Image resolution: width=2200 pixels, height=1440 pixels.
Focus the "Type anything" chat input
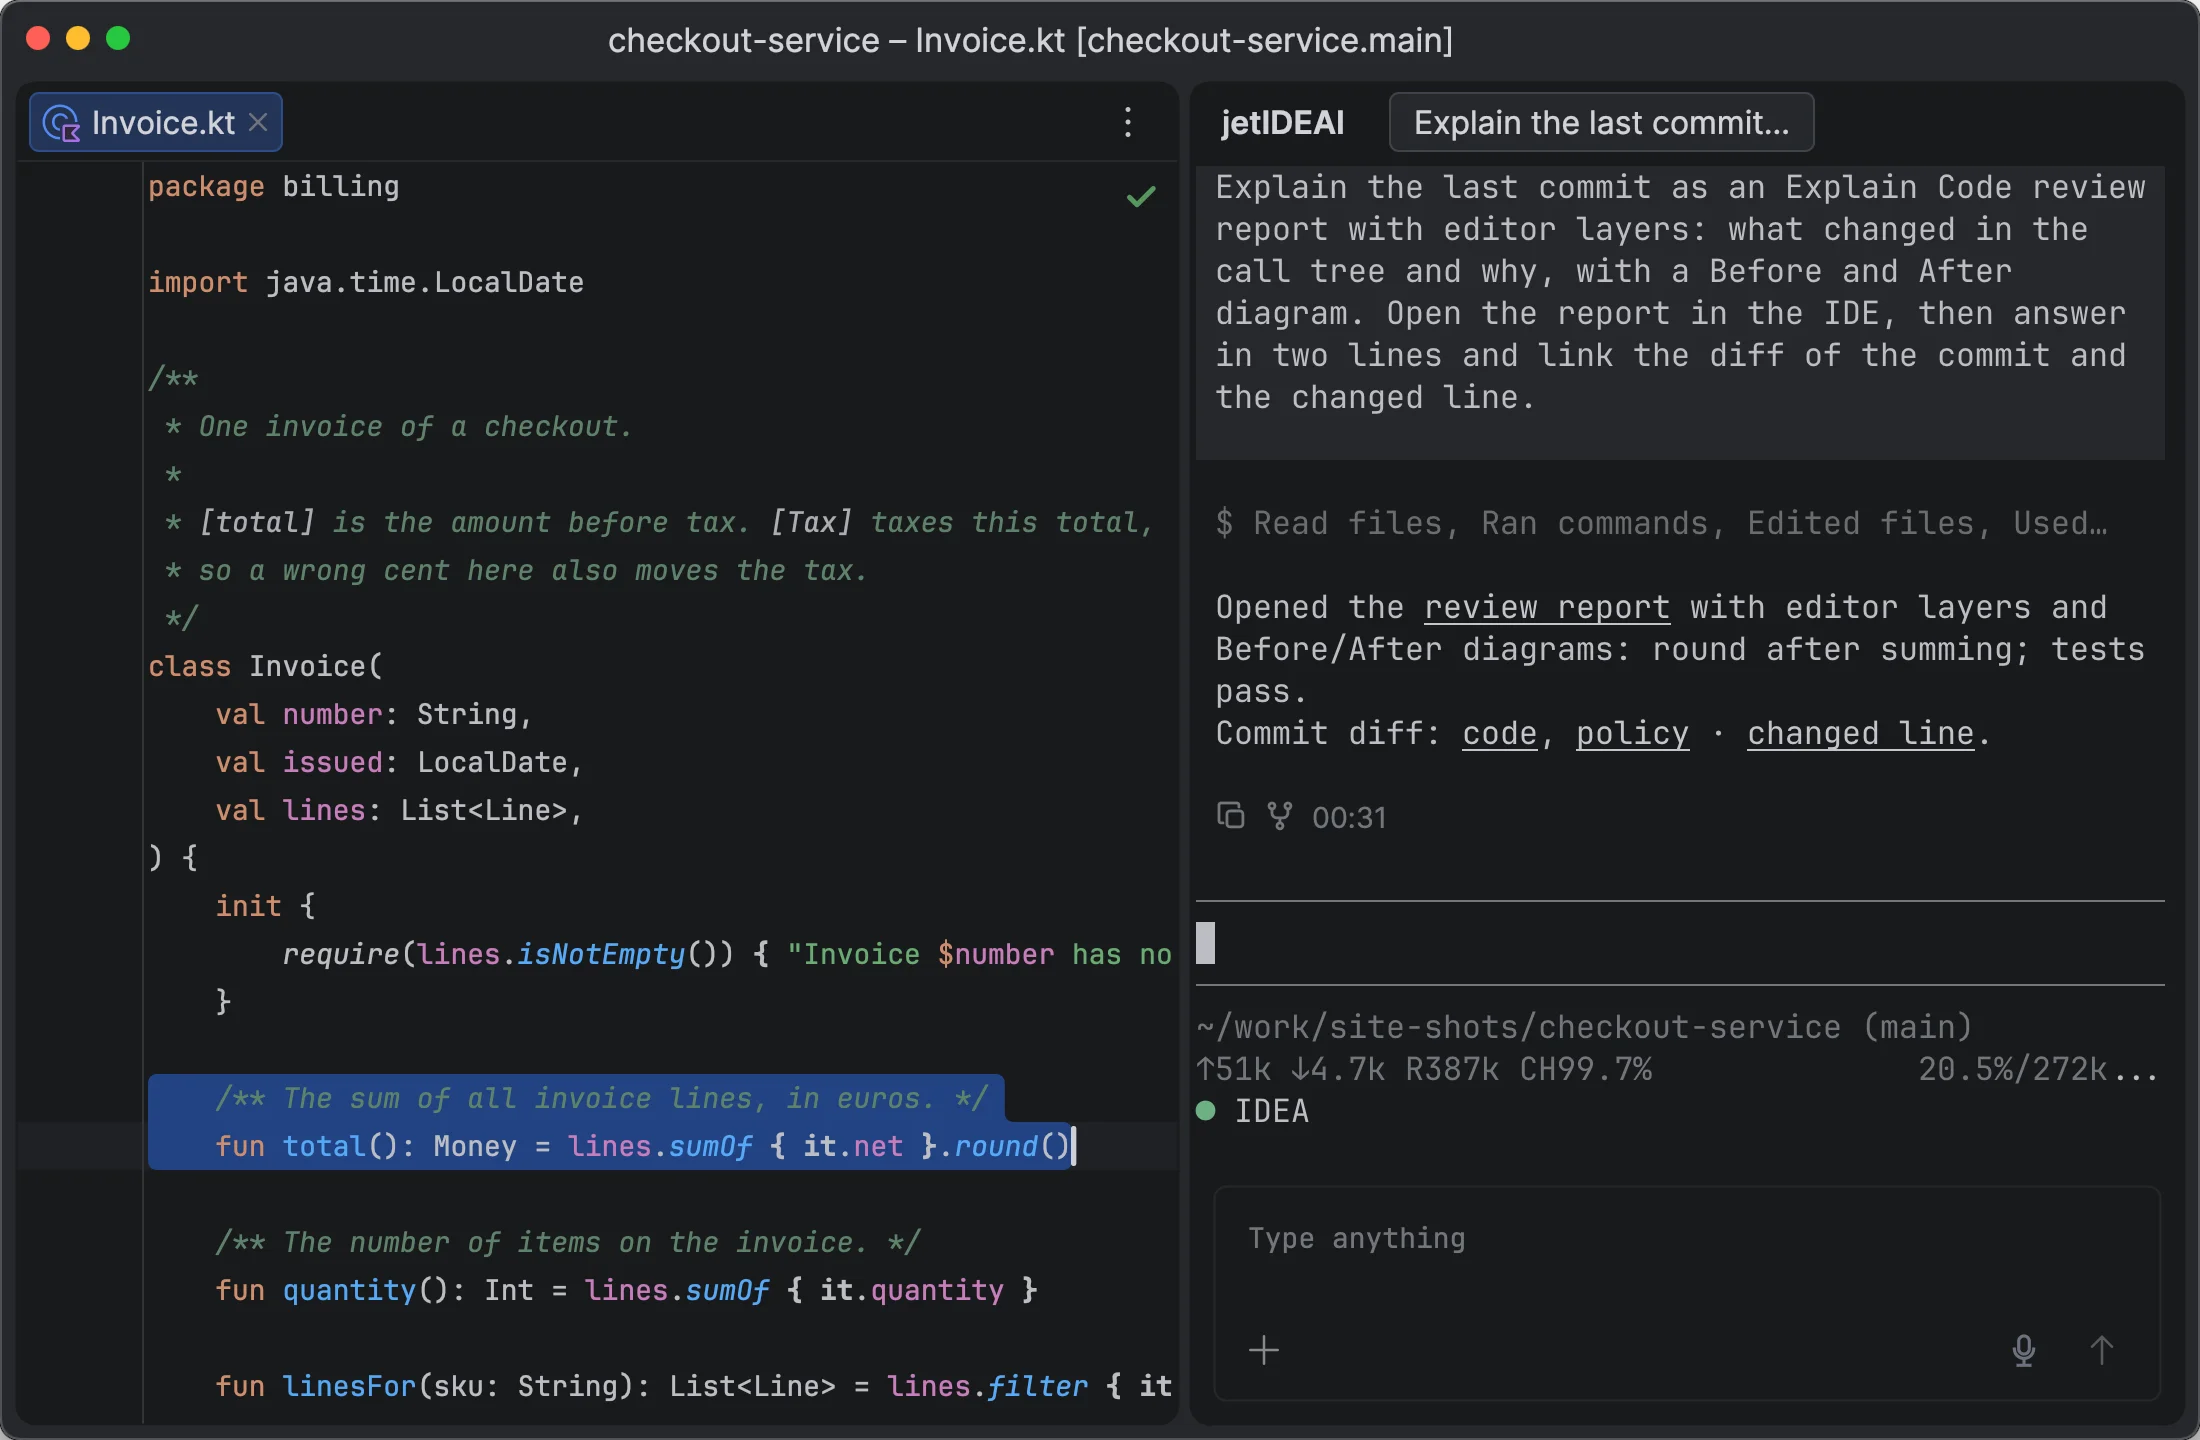[x=1687, y=1240]
